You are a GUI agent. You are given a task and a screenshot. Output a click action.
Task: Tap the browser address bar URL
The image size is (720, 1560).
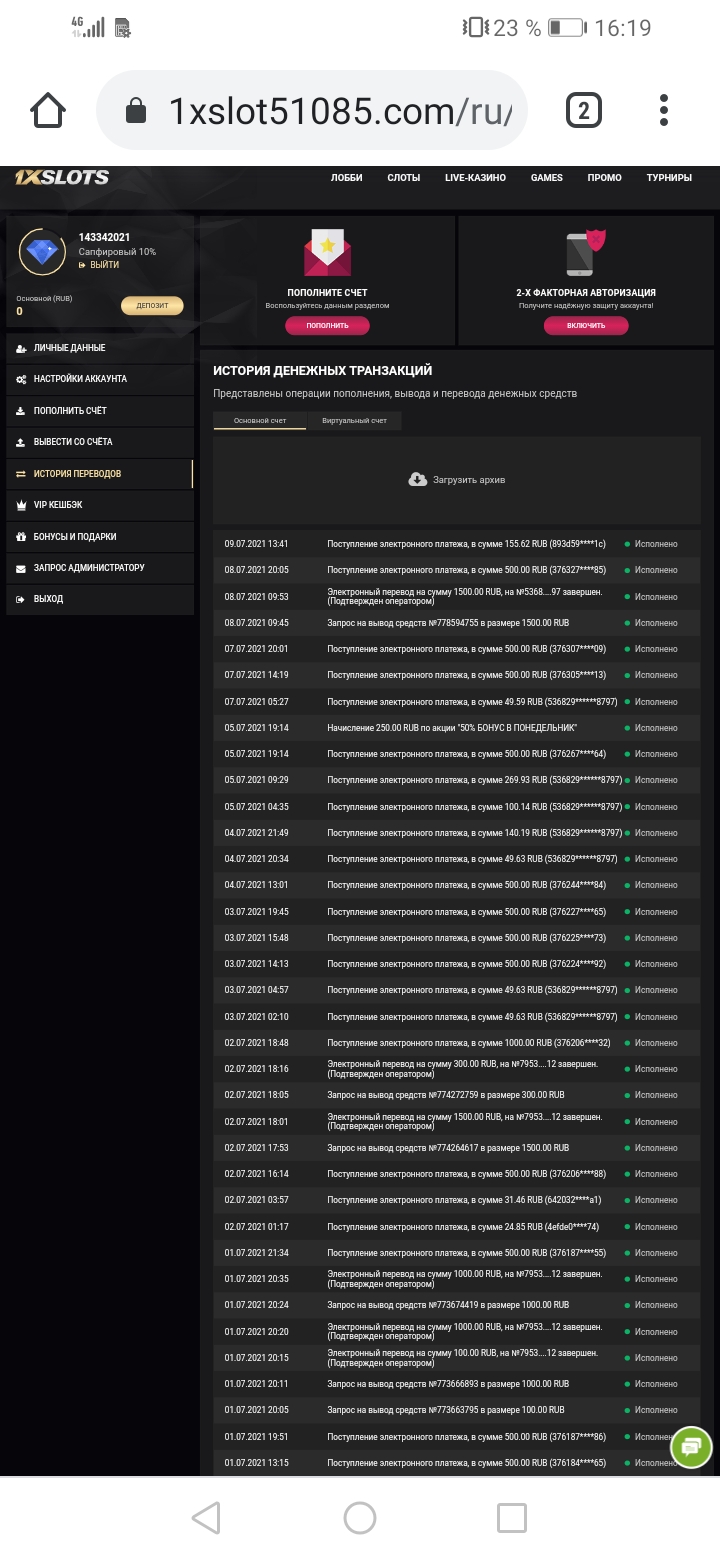(340, 110)
